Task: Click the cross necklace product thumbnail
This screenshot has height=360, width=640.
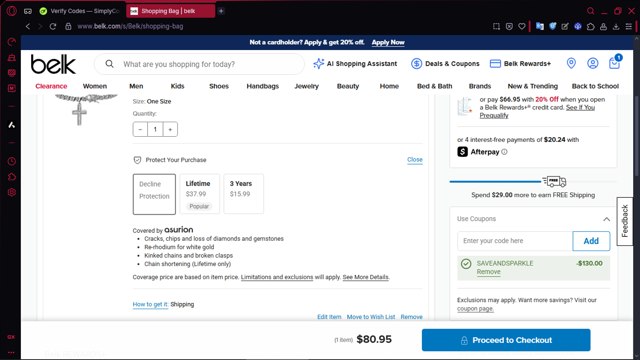Action: (86, 110)
